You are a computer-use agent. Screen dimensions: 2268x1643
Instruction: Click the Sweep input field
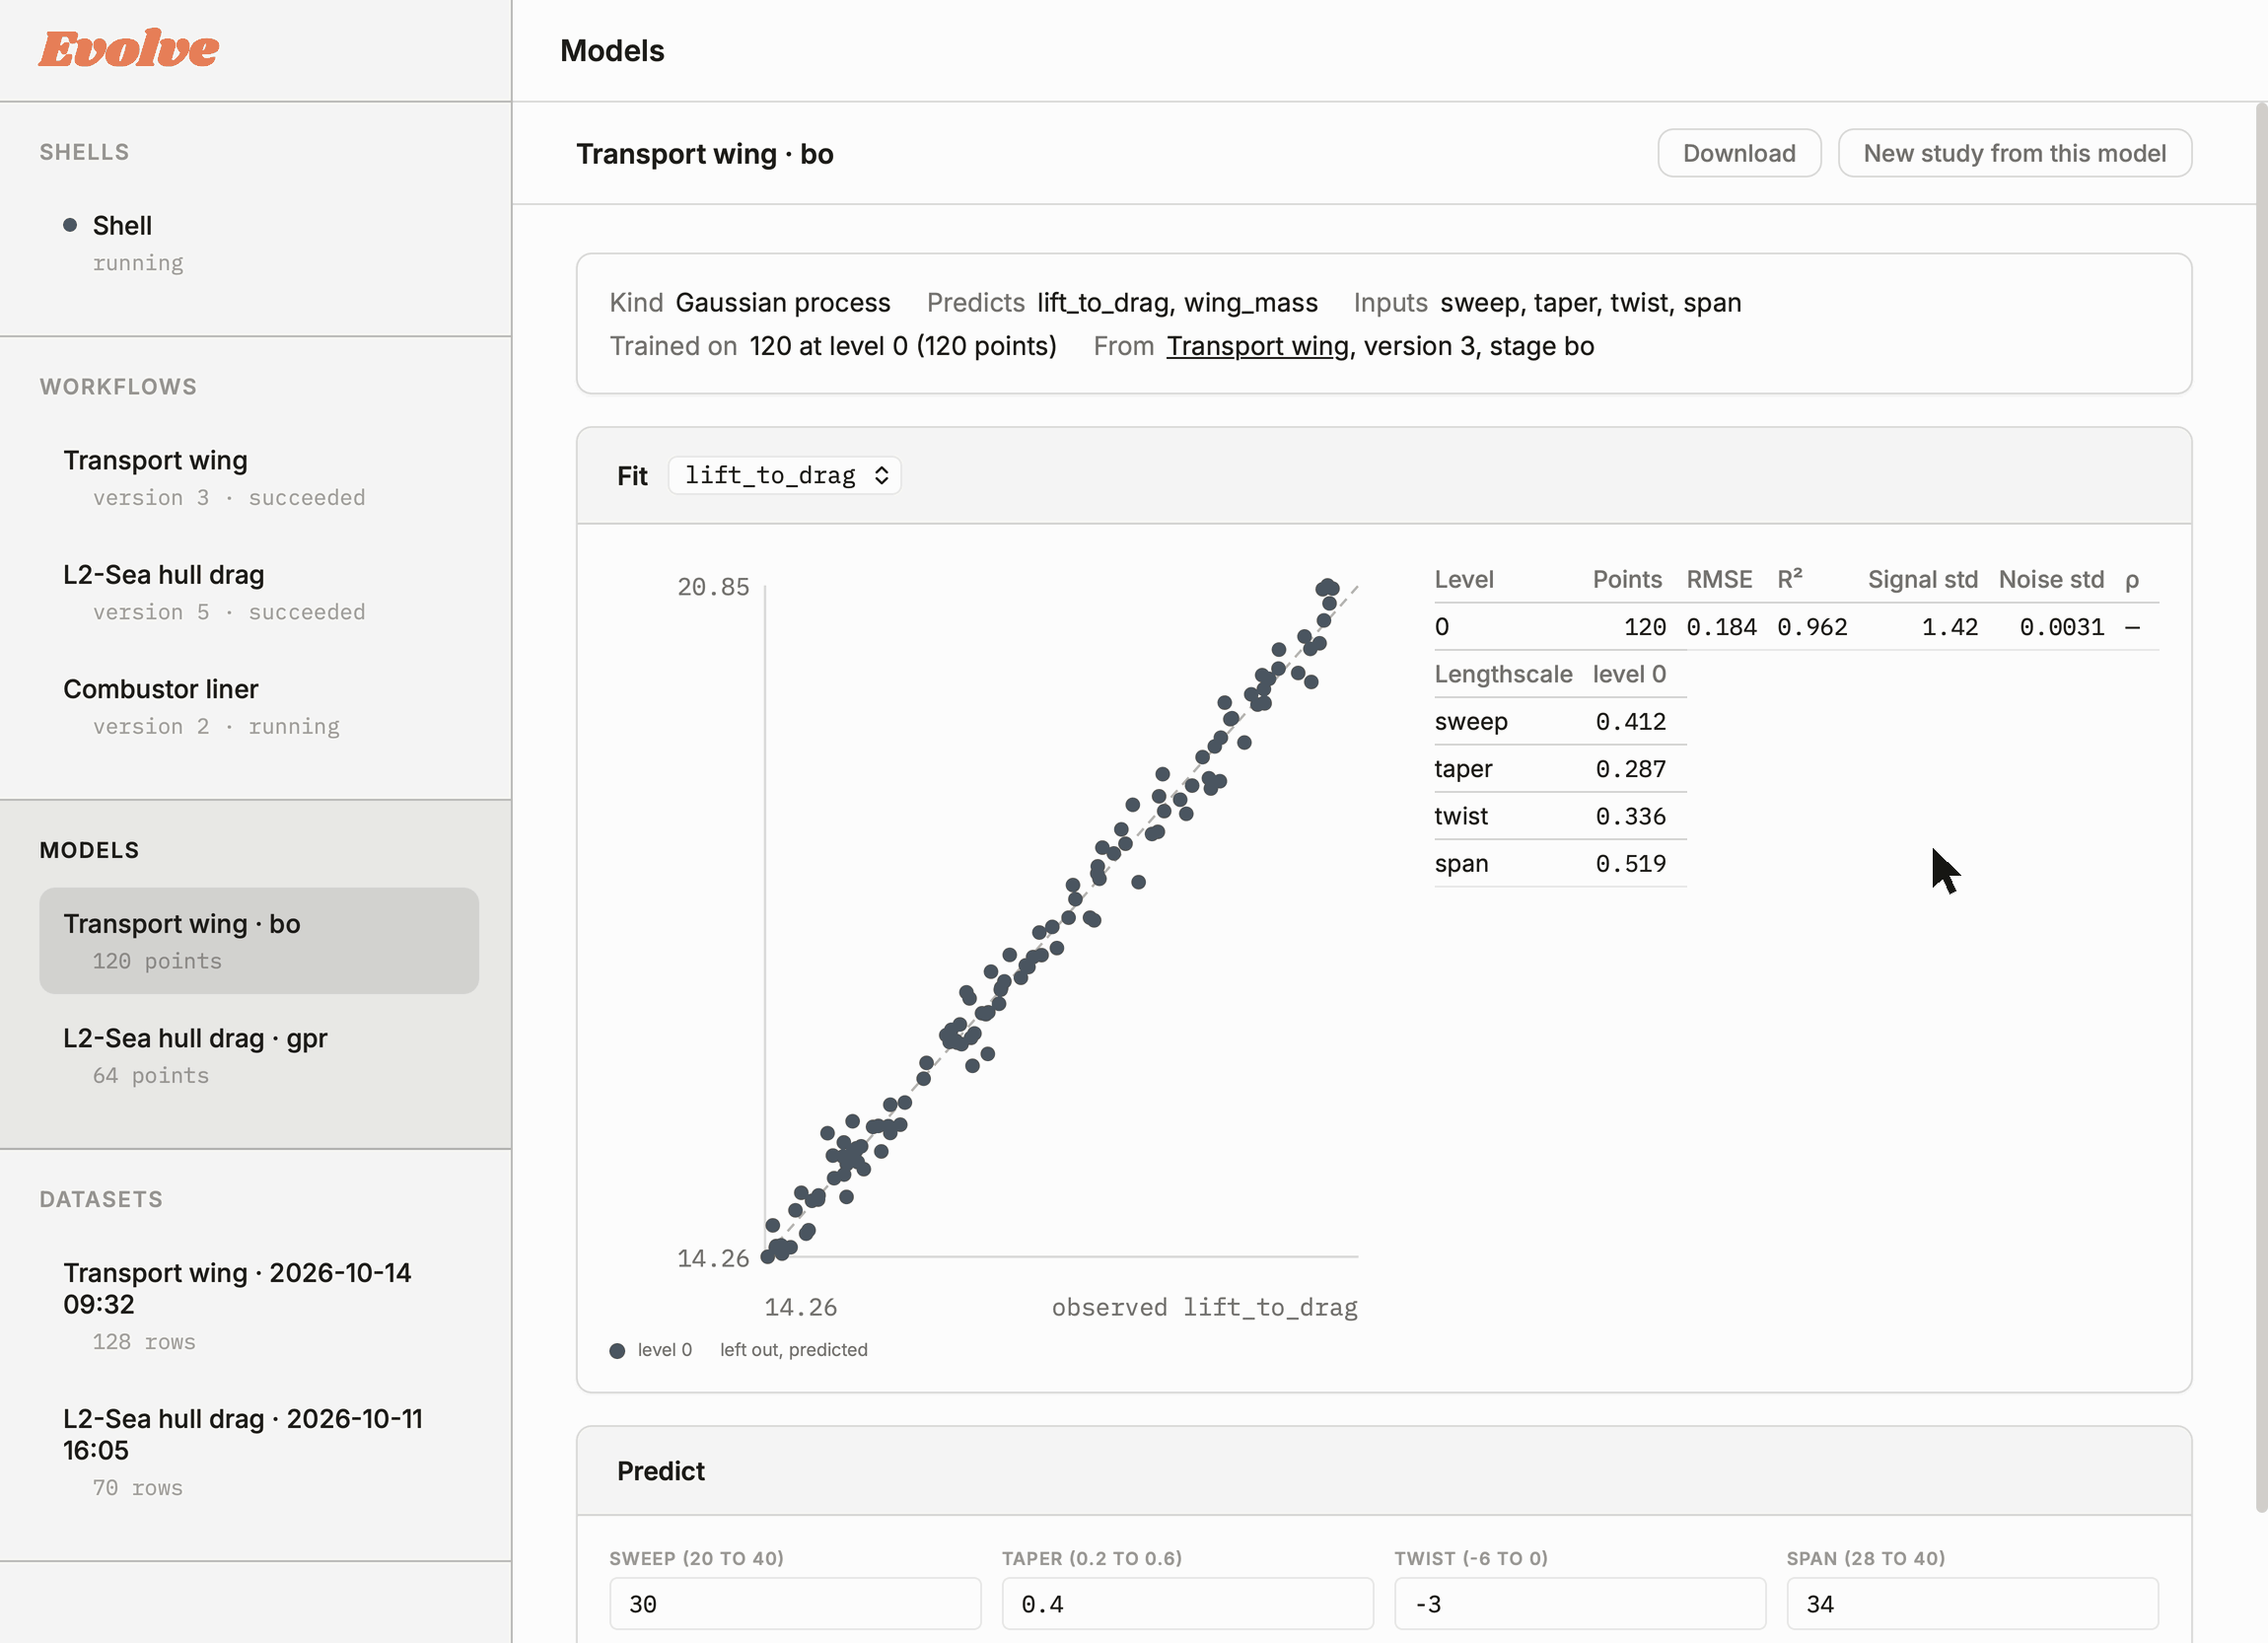click(x=795, y=1604)
